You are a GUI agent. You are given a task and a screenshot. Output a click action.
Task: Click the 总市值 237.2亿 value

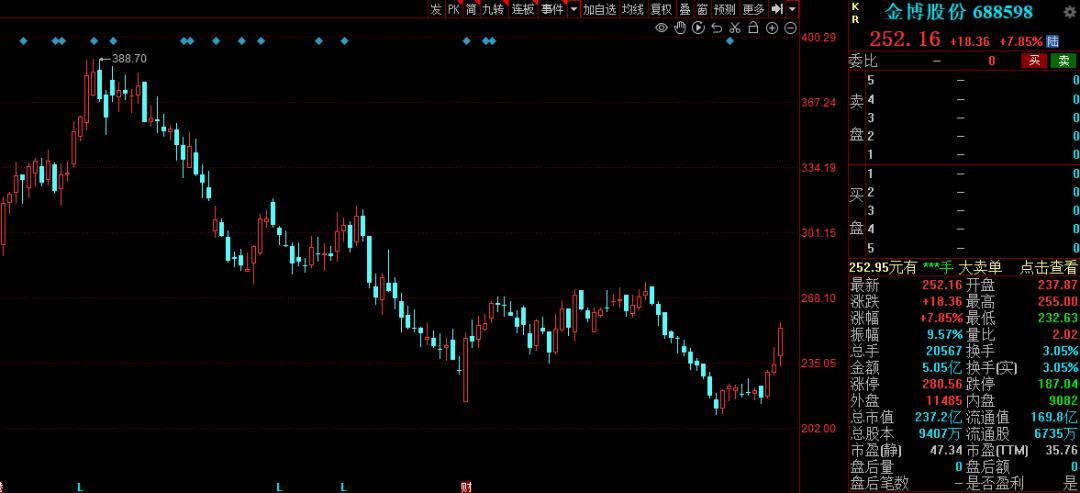click(x=938, y=417)
